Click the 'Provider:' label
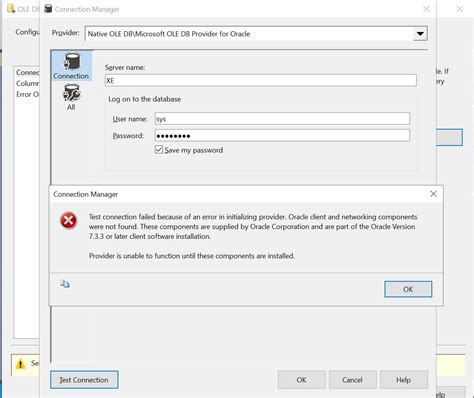Image resolution: width=474 pixels, height=398 pixels. [65, 33]
